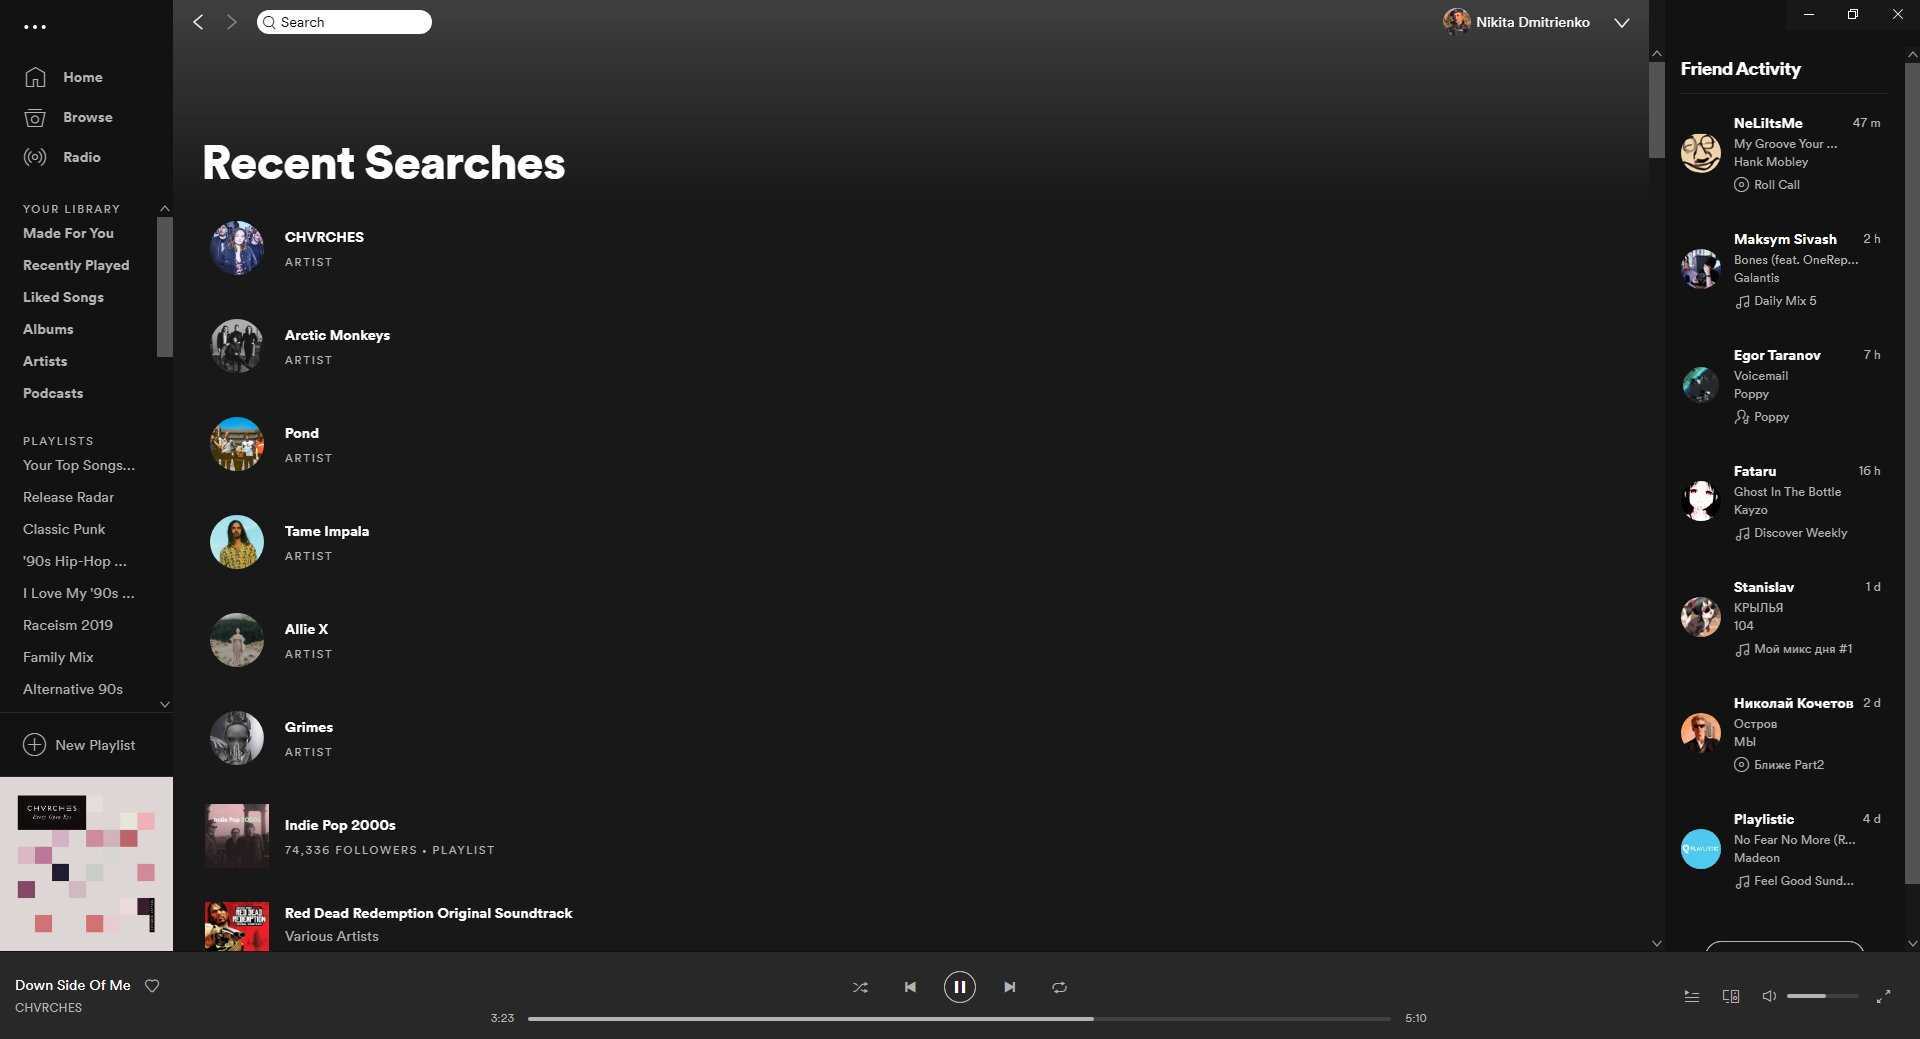Click the Pond artist avatar
Image resolution: width=1920 pixels, height=1039 pixels.
(x=237, y=444)
